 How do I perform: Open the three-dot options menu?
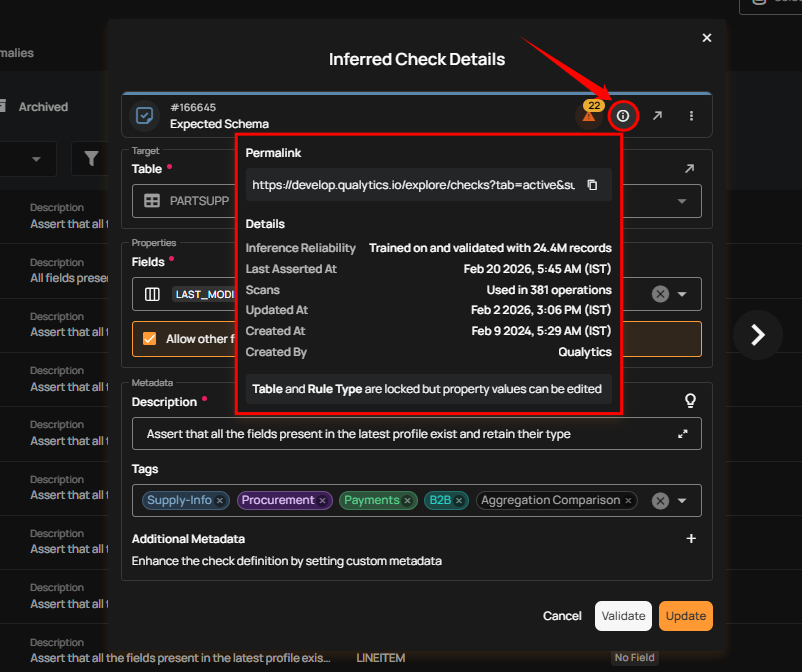pyautogui.click(x=691, y=116)
